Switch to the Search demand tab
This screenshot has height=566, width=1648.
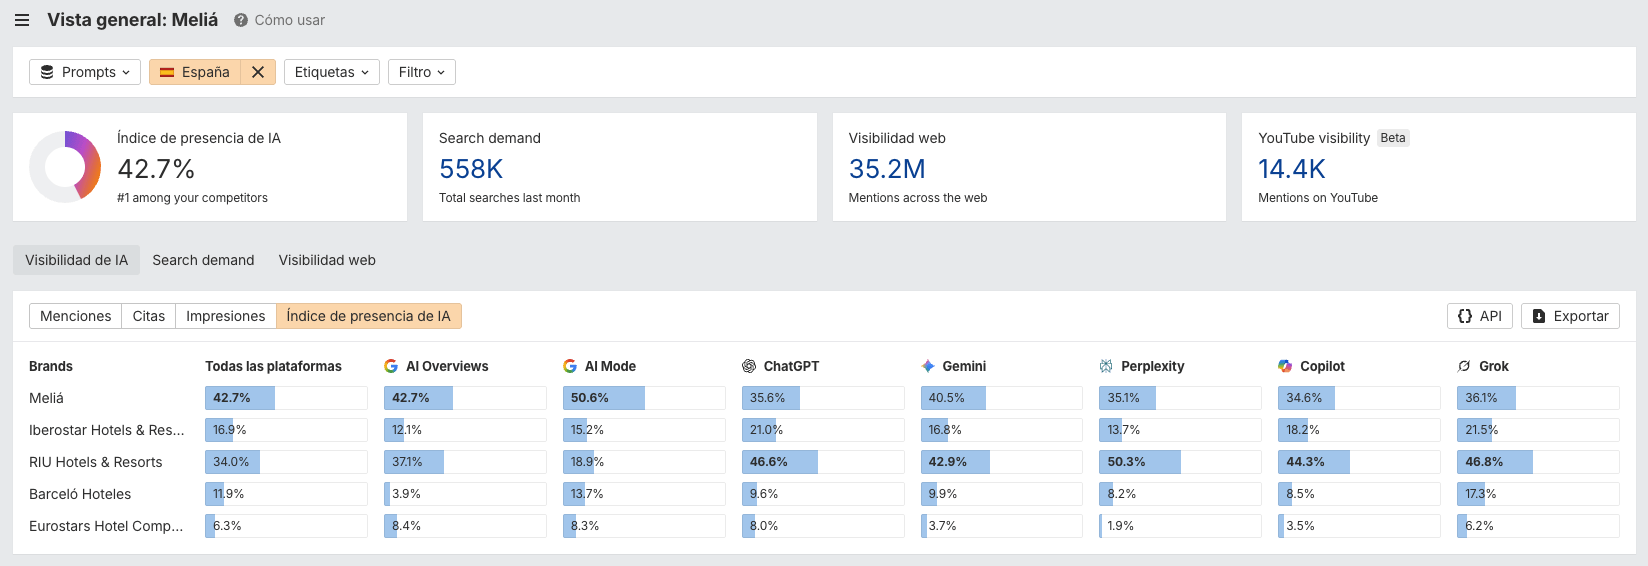click(203, 260)
